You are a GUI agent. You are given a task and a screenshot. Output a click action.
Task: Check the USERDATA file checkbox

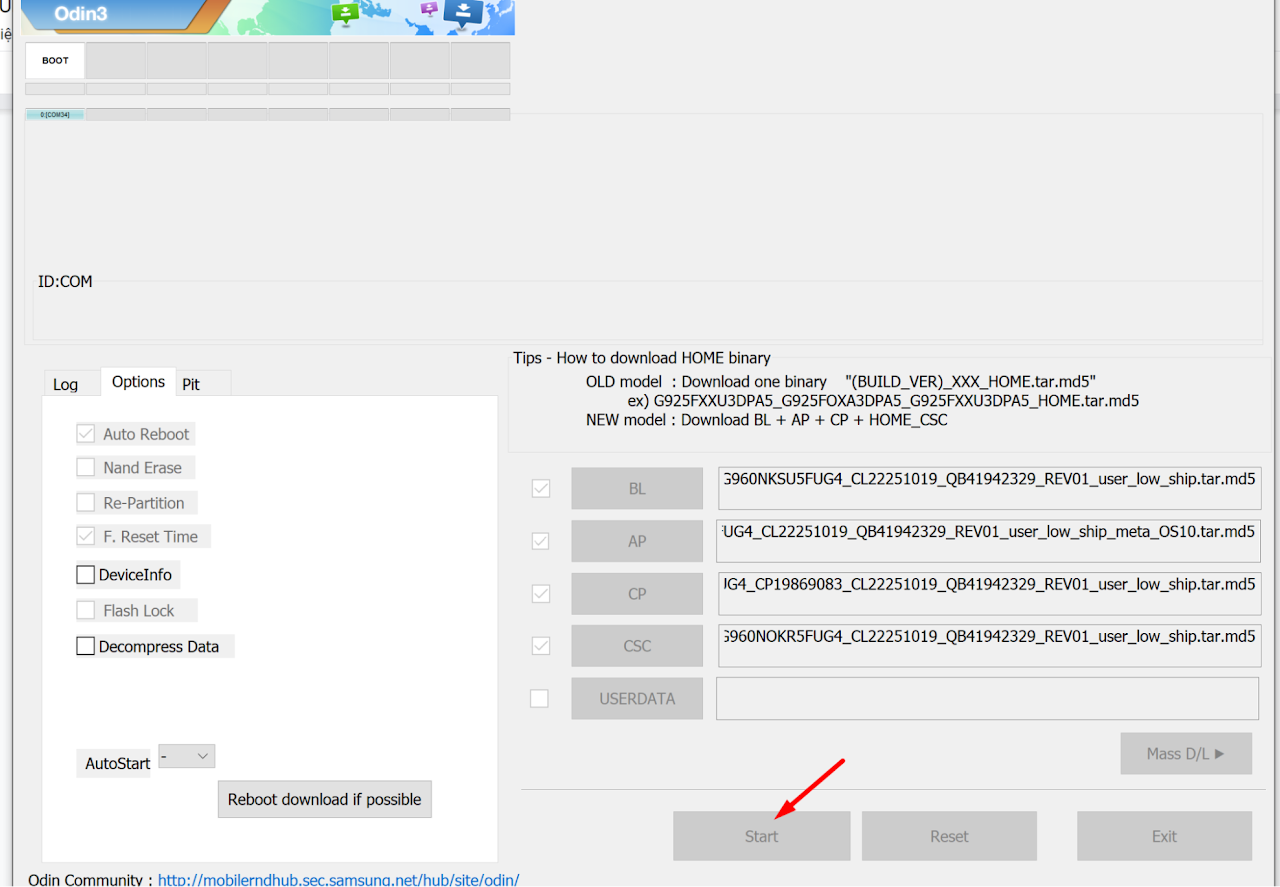pyautogui.click(x=540, y=698)
